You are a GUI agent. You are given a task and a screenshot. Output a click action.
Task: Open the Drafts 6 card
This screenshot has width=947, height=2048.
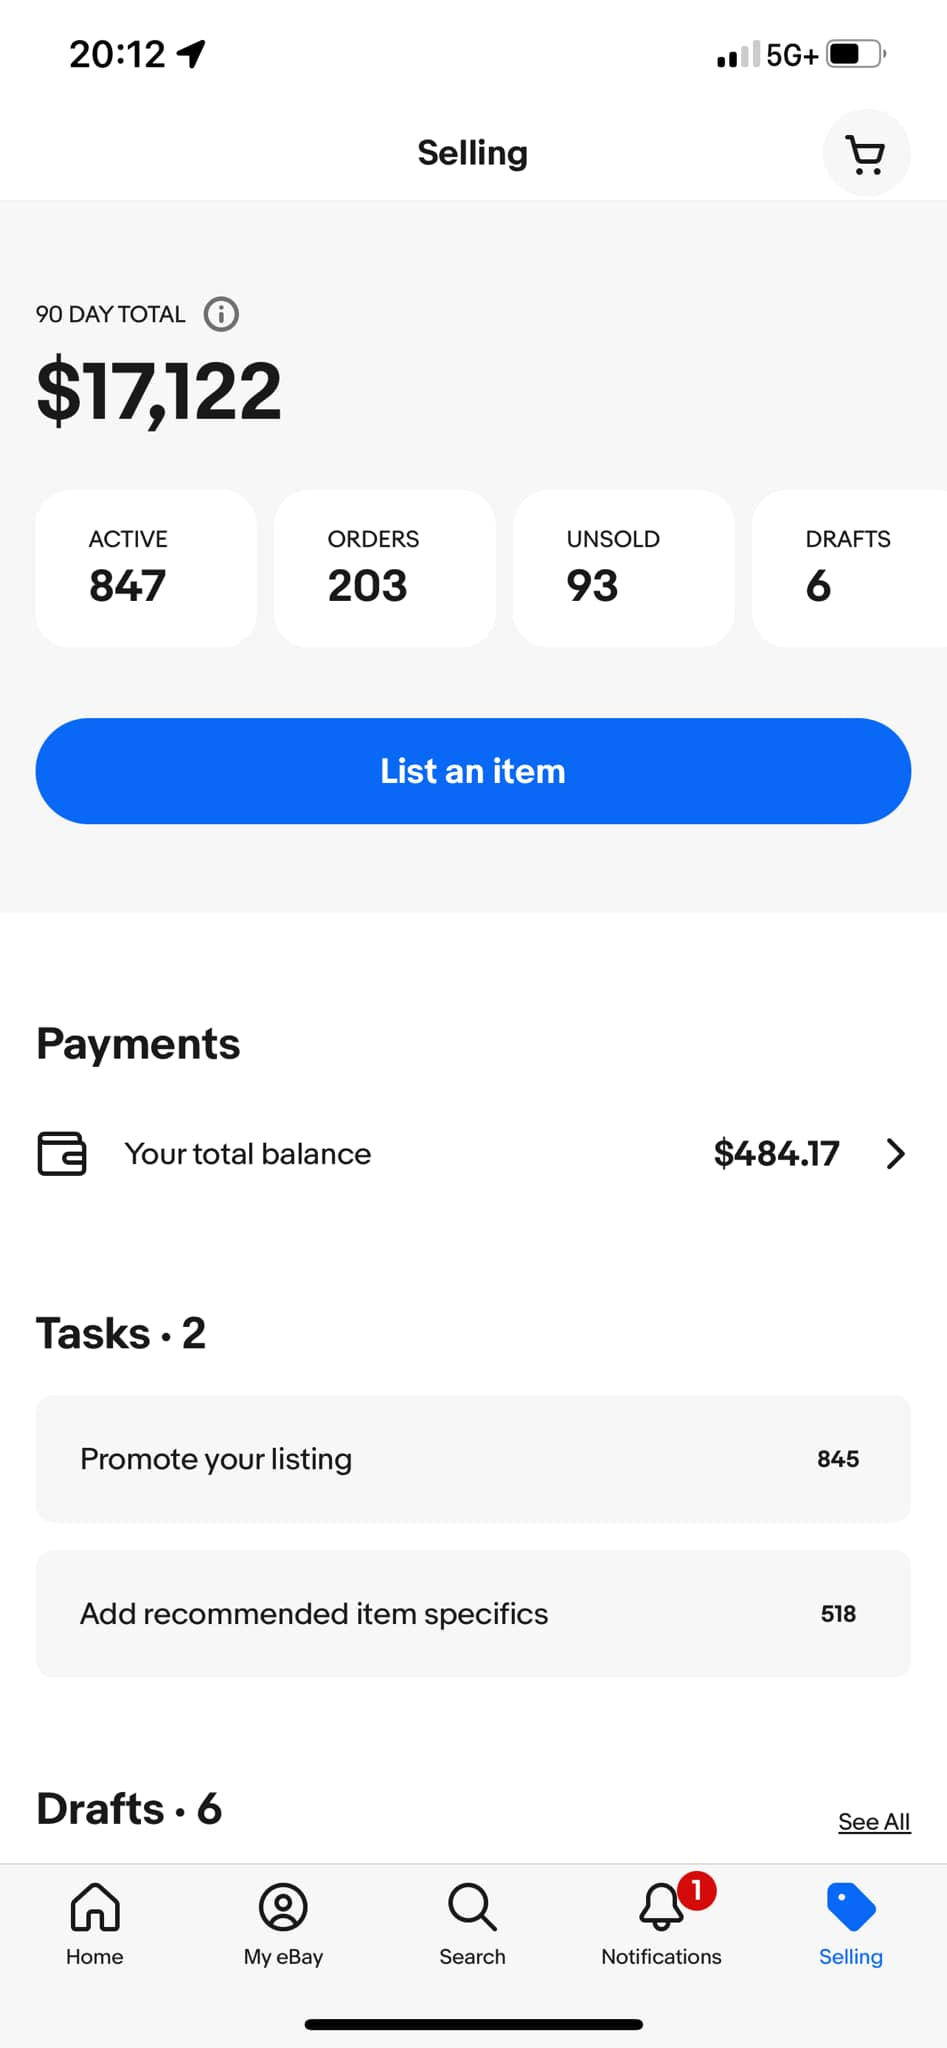(x=849, y=568)
